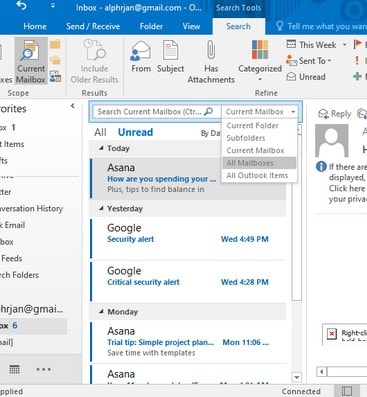Click the top small folder scope icon

[x=55, y=44]
